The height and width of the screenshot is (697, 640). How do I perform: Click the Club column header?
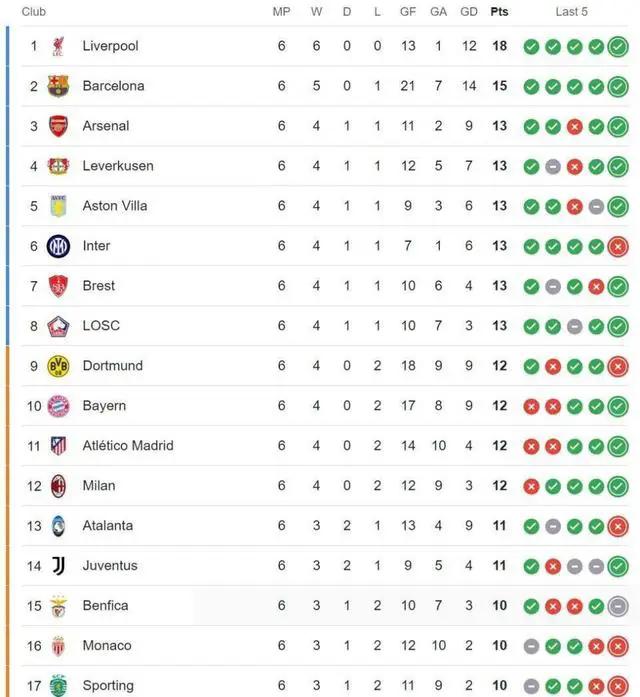click(34, 12)
